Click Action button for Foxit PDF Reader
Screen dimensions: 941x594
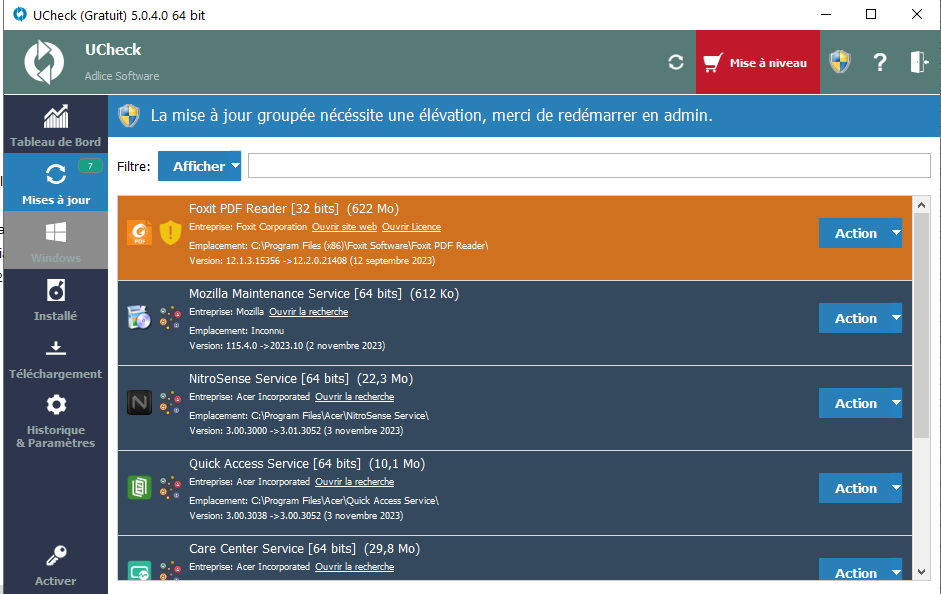coord(855,233)
